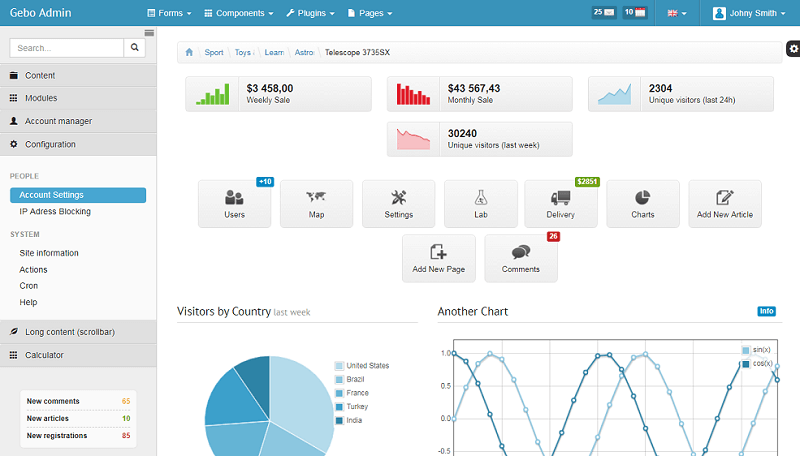Screen dimensions: 800x456
Task: Click the green Weekly Sale bar chart
Action: pyautogui.click(x=213, y=94)
